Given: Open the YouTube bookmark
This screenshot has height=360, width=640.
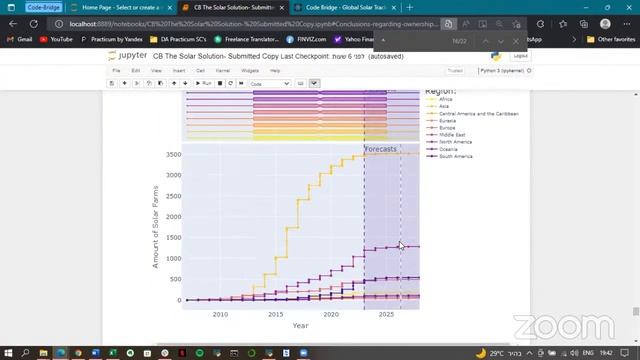Looking at the screenshot, I should pos(56,40).
